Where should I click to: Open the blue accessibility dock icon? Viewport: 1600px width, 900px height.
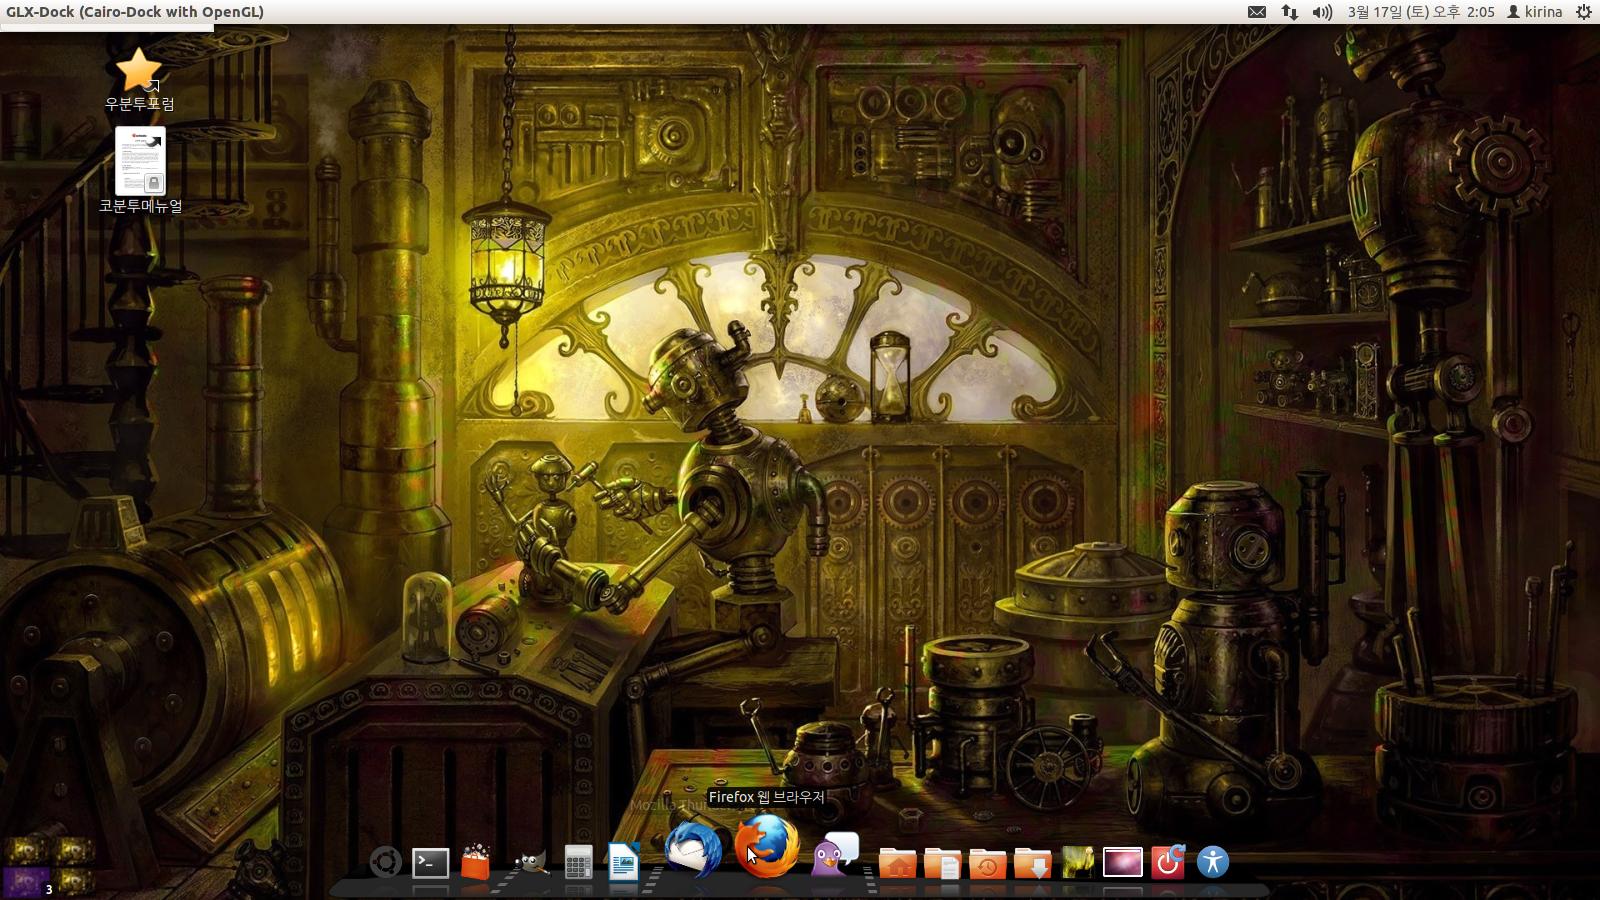click(x=1213, y=862)
